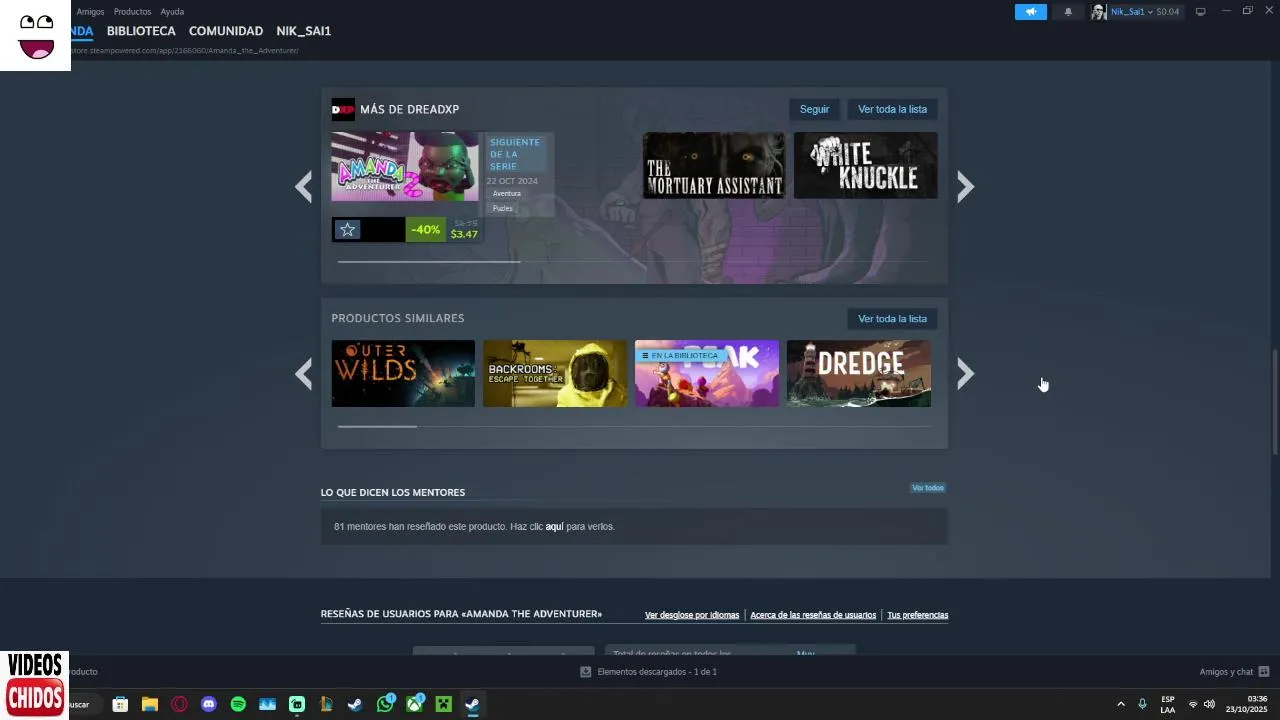
Task: Open Backrooms Escape Together thumbnail
Action: pos(555,374)
